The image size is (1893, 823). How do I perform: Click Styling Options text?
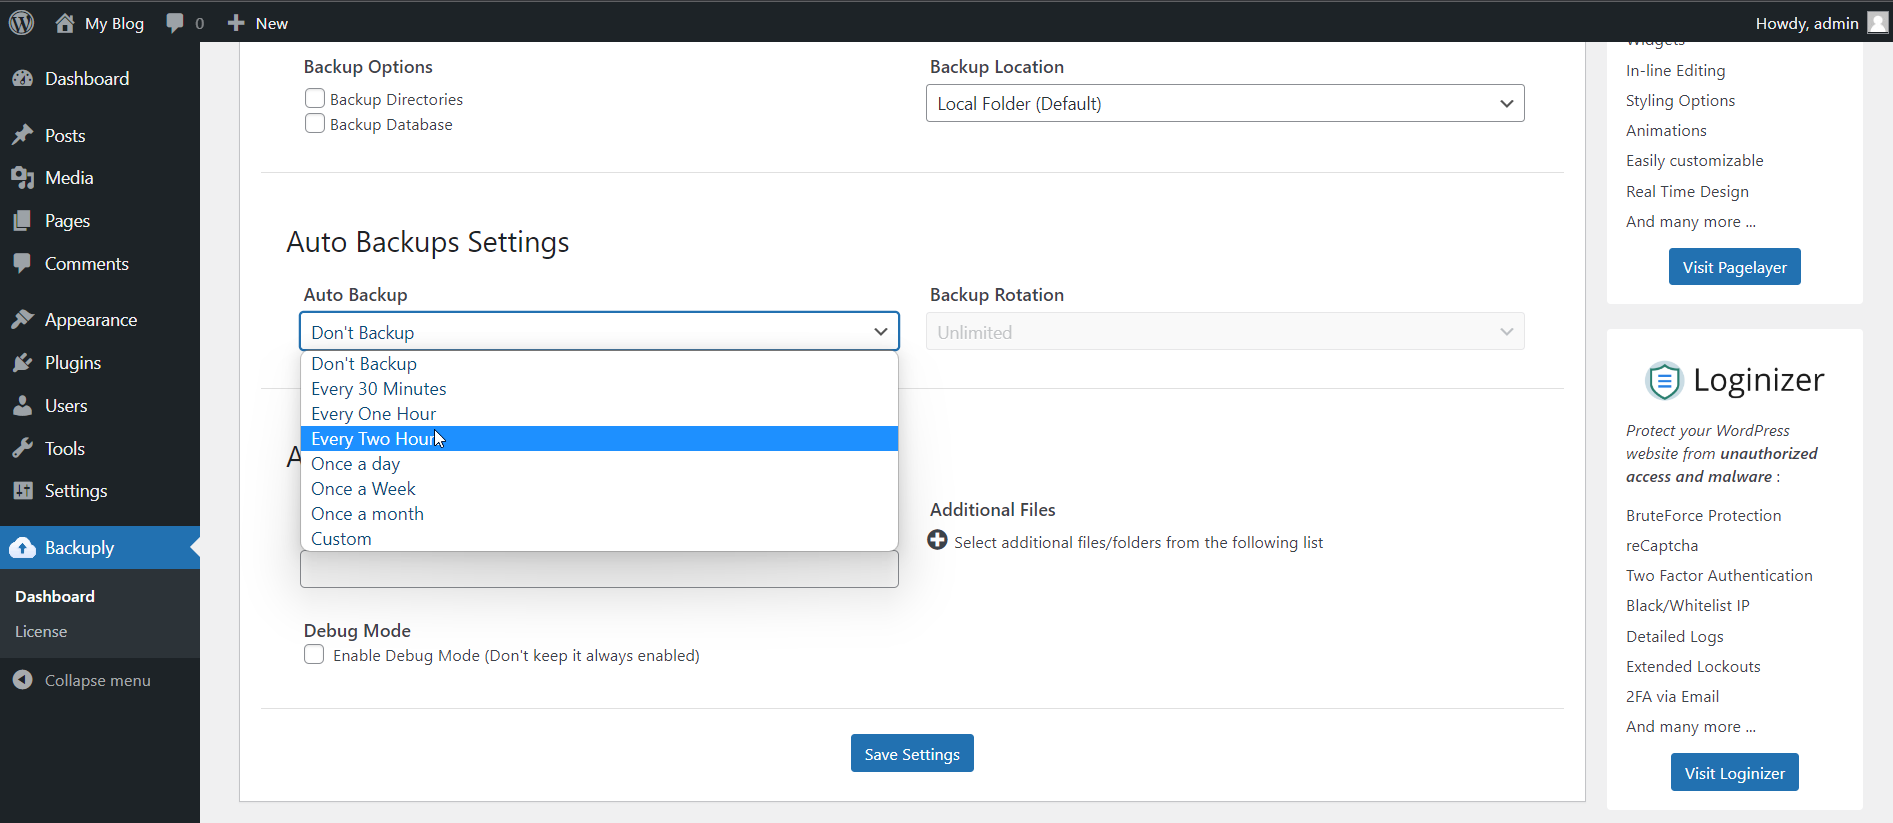pos(1680,100)
